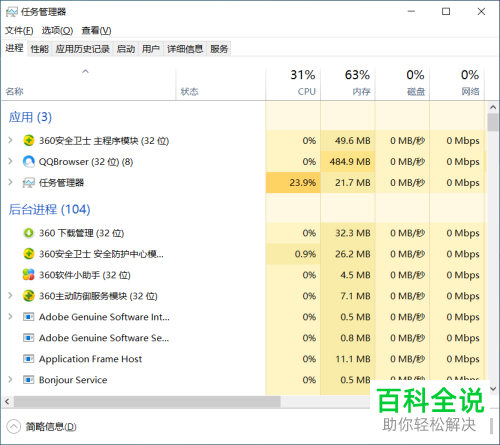Screen dimensions: 500x445
Task: Select the 360软件小助手 (32 位) process name
Action: pyautogui.click(x=85, y=275)
